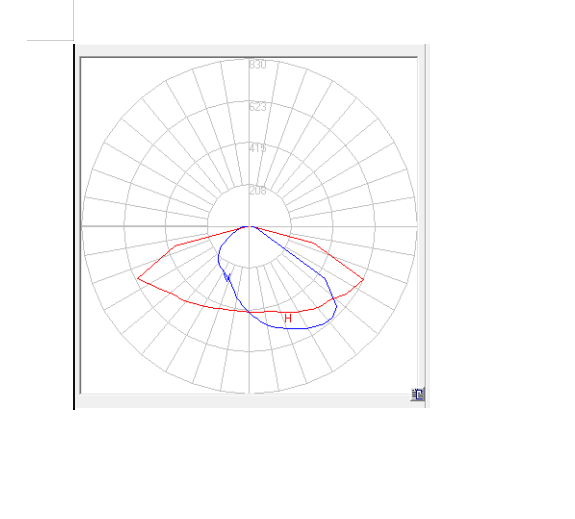Click the red curve where it crosses the vertical axis
The height and width of the screenshot is (519, 575).
coord(249,312)
